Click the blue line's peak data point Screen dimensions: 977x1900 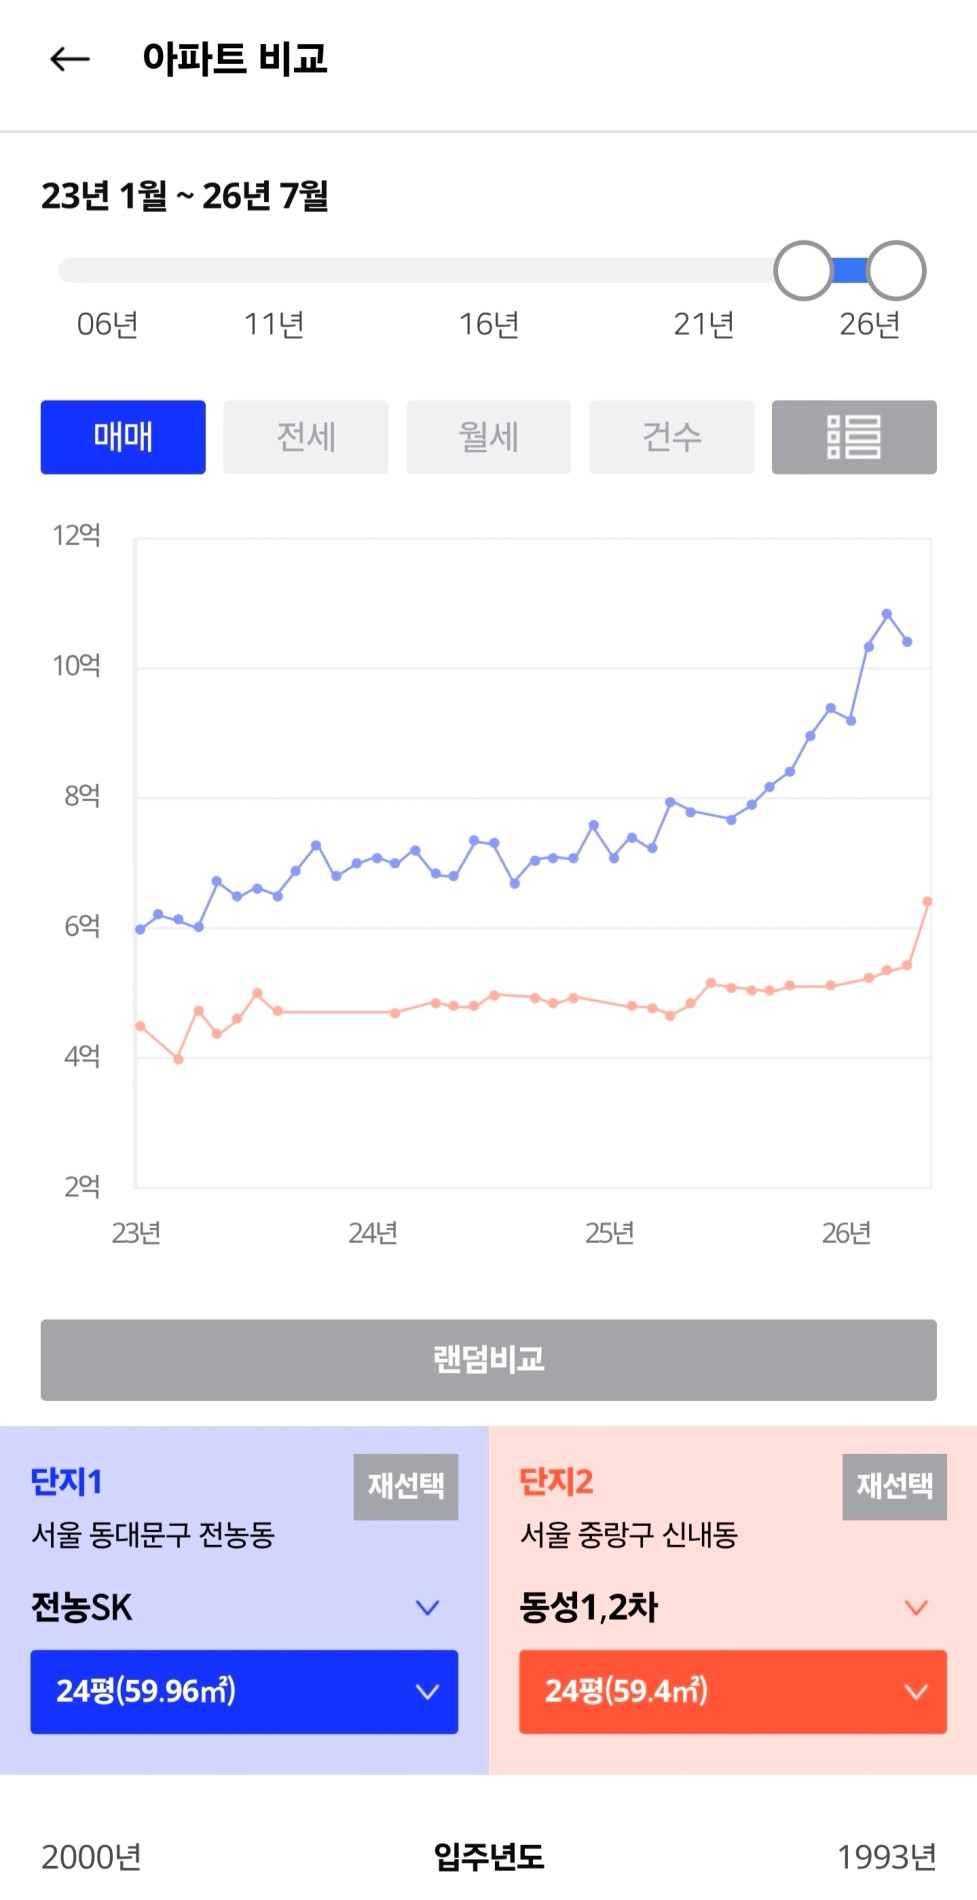pos(887,614)
